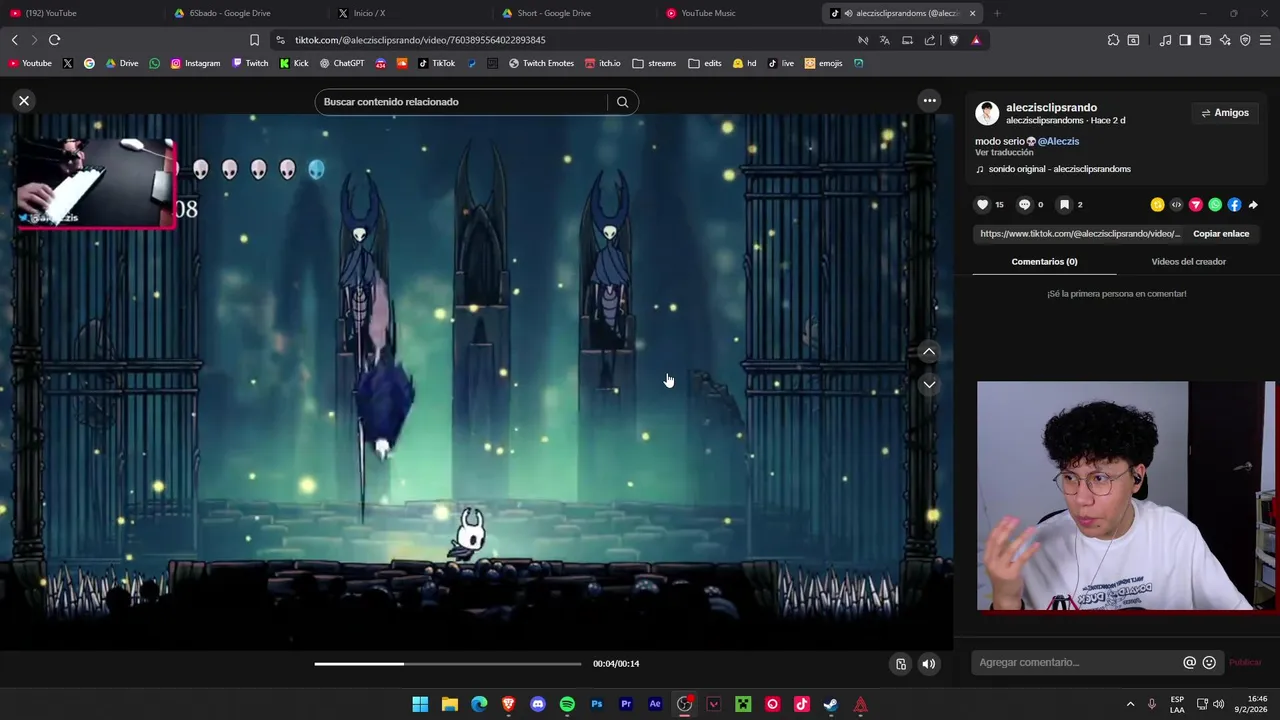Viewport: 1280px width, 720px height.
Task: Open the streams bookmarks folder
Action: 654,63
